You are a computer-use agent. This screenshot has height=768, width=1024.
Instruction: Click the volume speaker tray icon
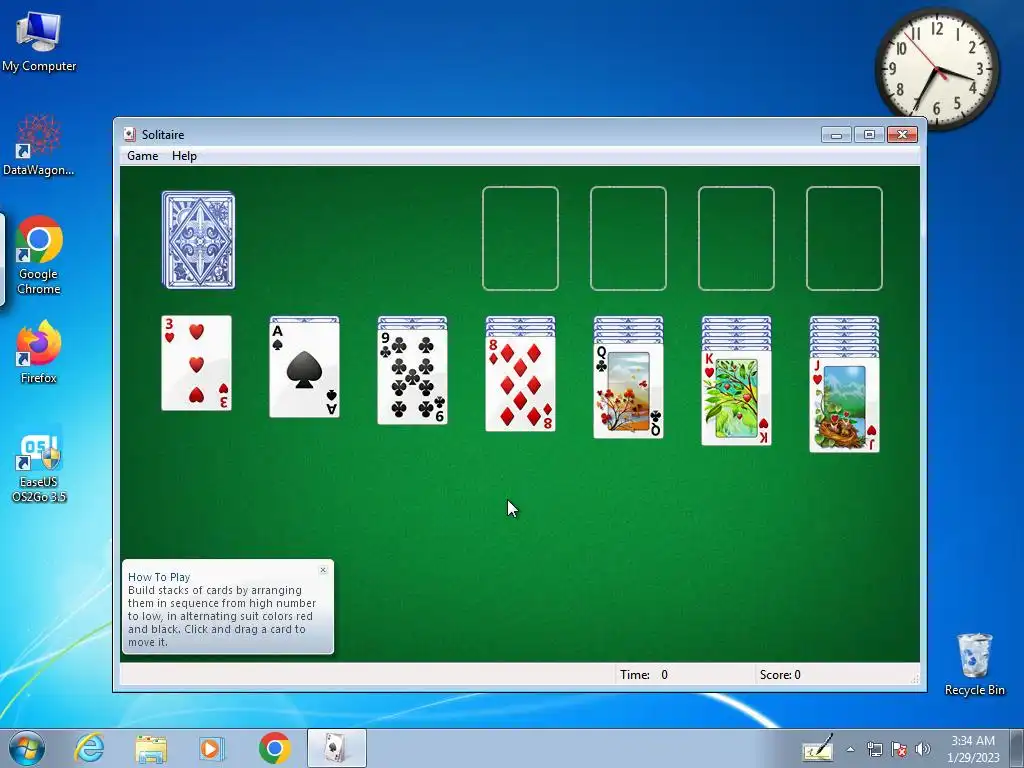click(923, 749)
